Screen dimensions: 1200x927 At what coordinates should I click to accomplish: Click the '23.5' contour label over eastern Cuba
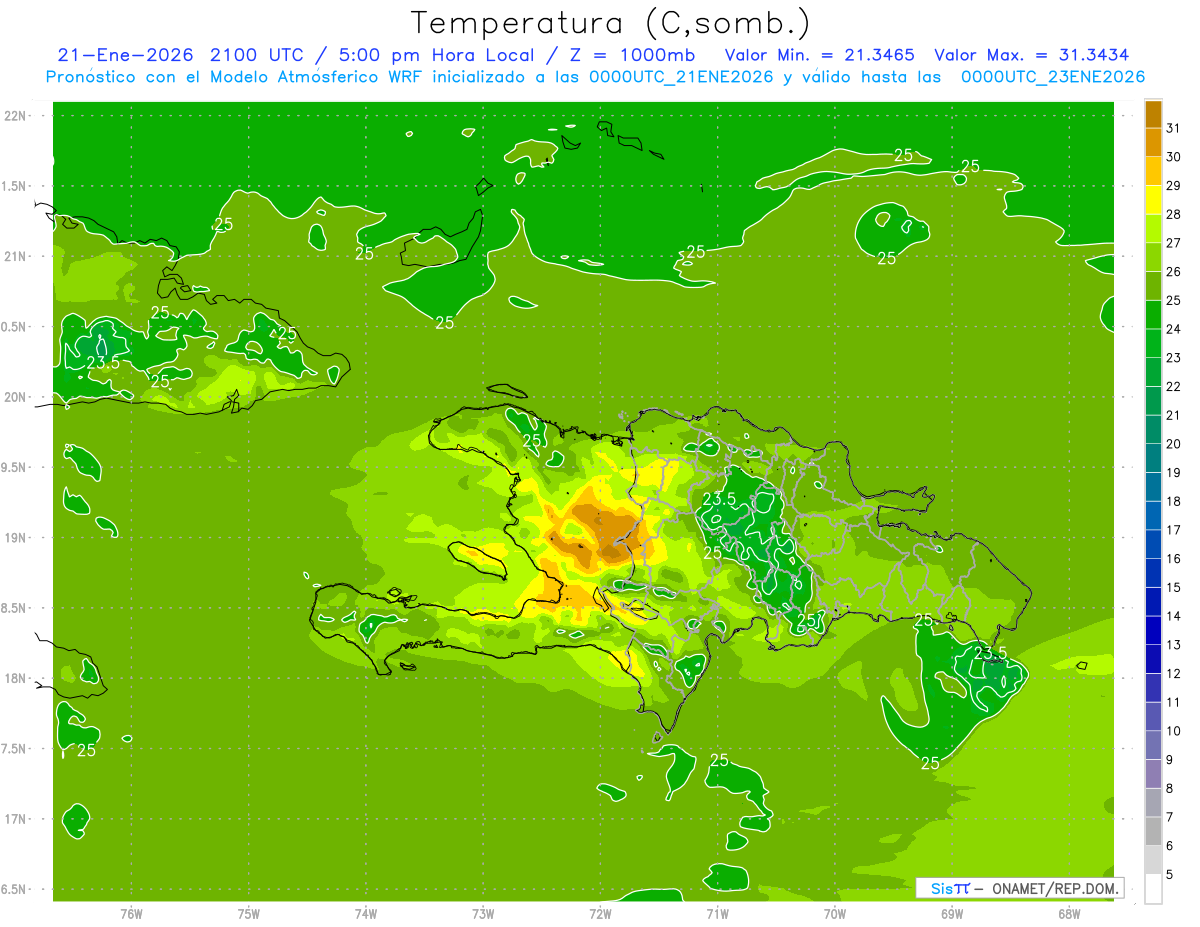(x=103, y=362)
